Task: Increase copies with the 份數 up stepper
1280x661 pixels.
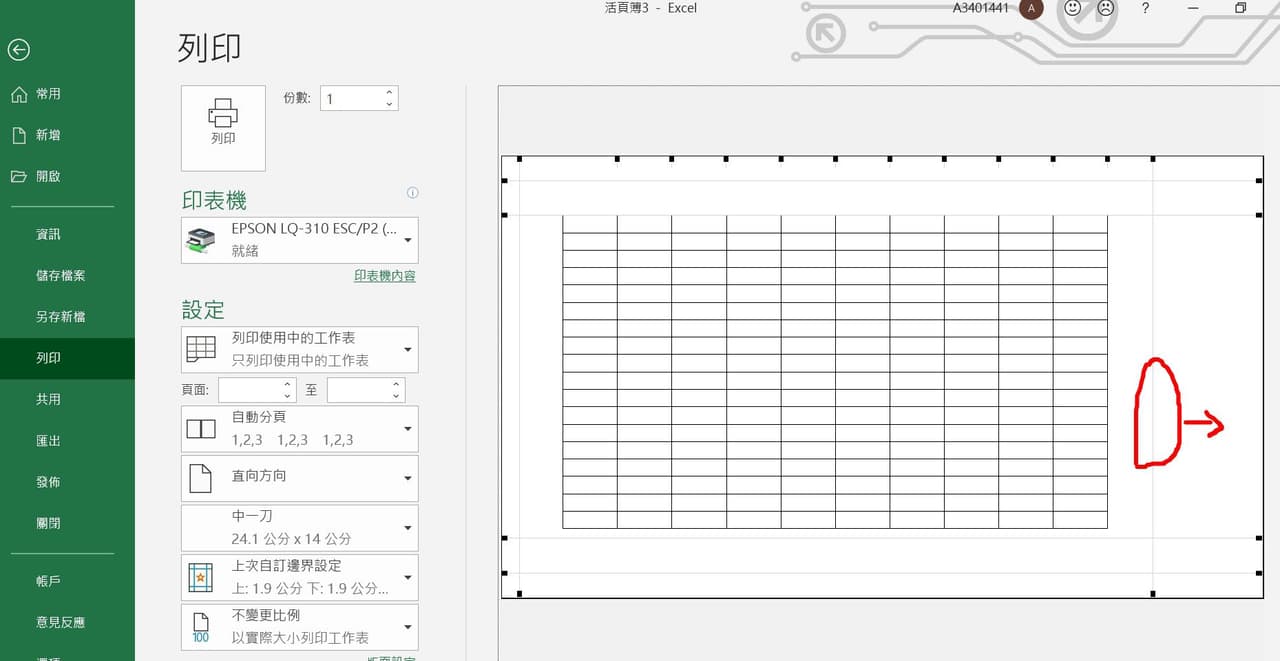Action: tap(389, 92)
